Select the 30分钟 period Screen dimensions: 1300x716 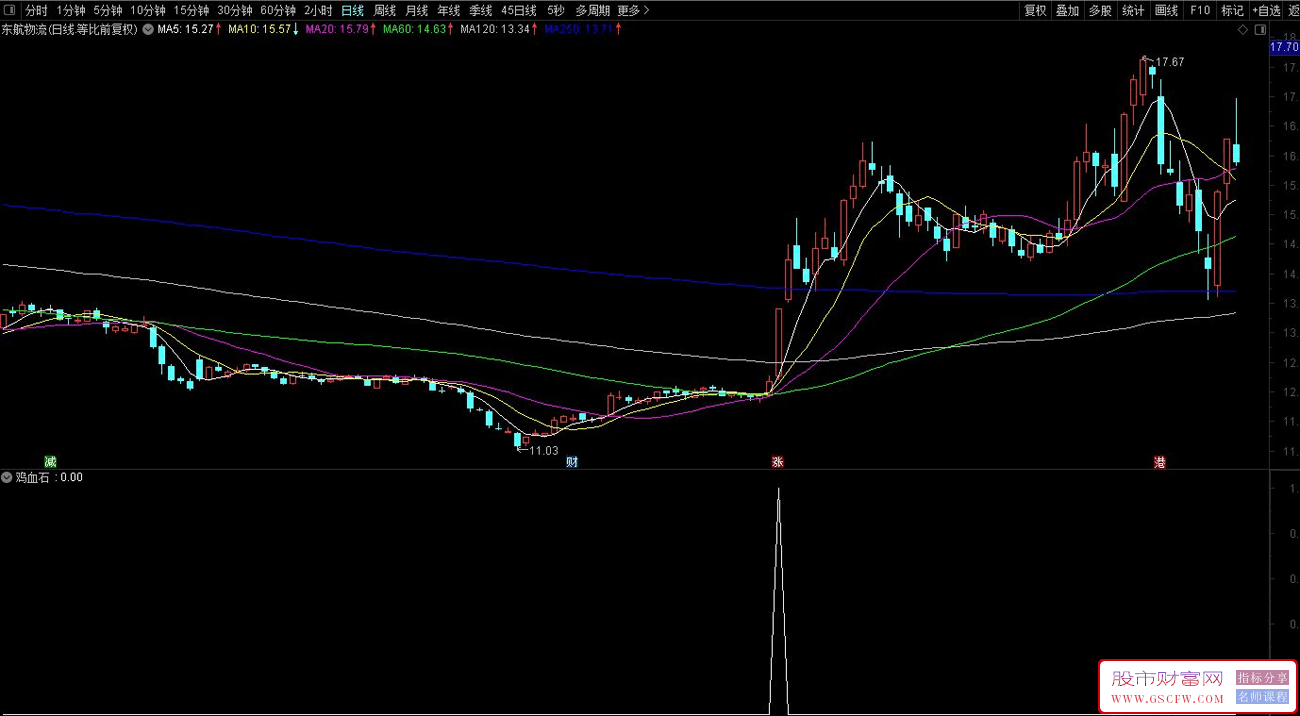235,10
